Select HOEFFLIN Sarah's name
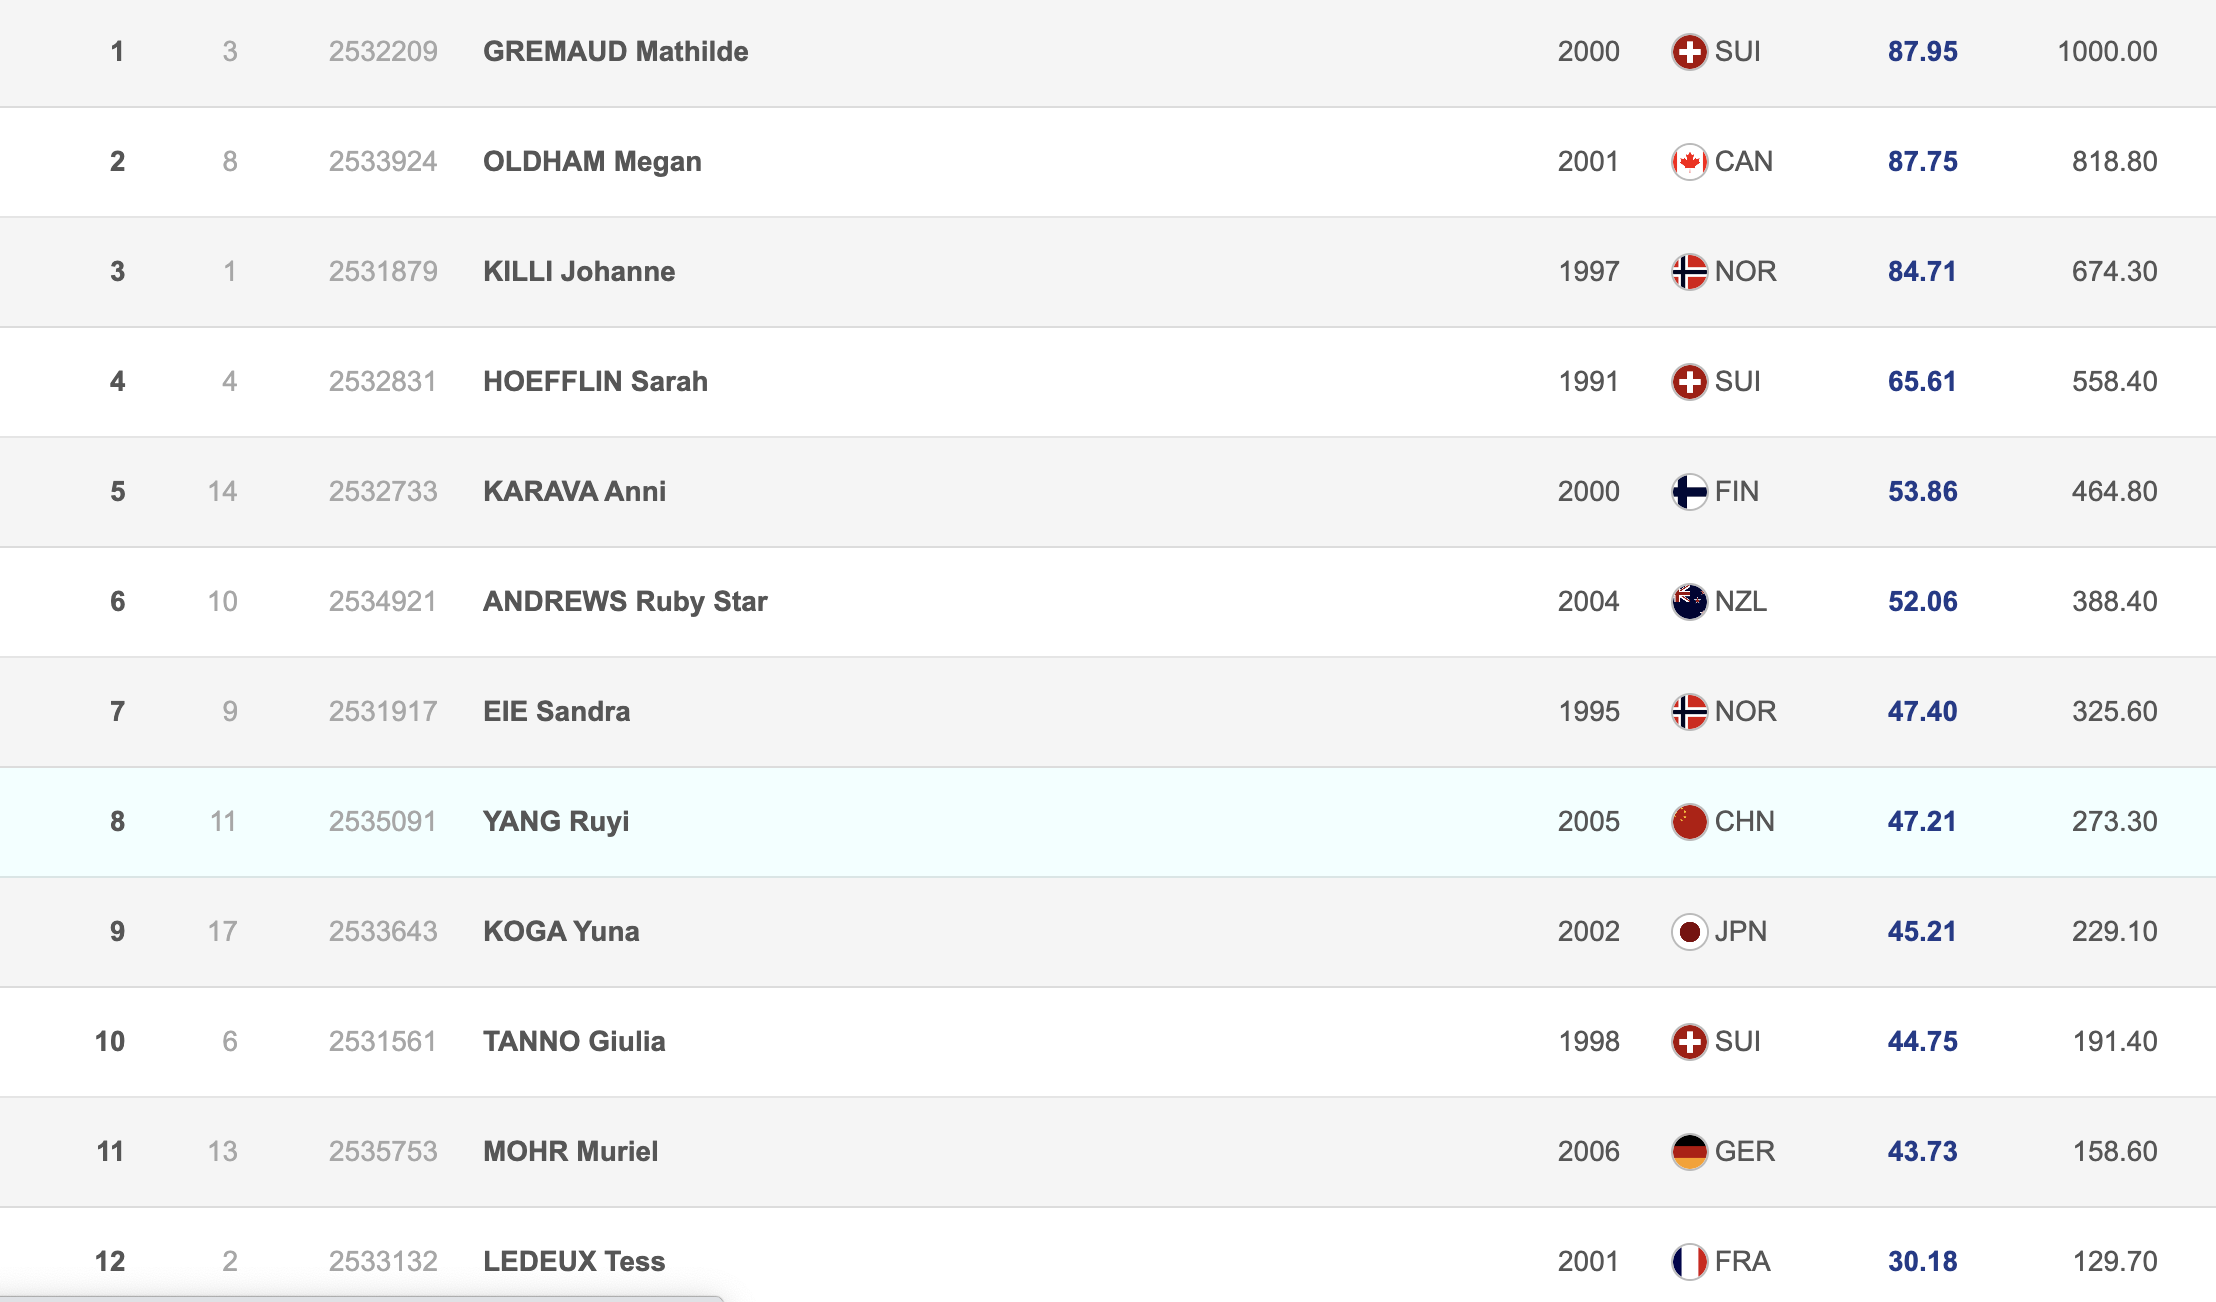This screenshot has height=1302, width=2216. pyautogui.click(x=595, y=382)
